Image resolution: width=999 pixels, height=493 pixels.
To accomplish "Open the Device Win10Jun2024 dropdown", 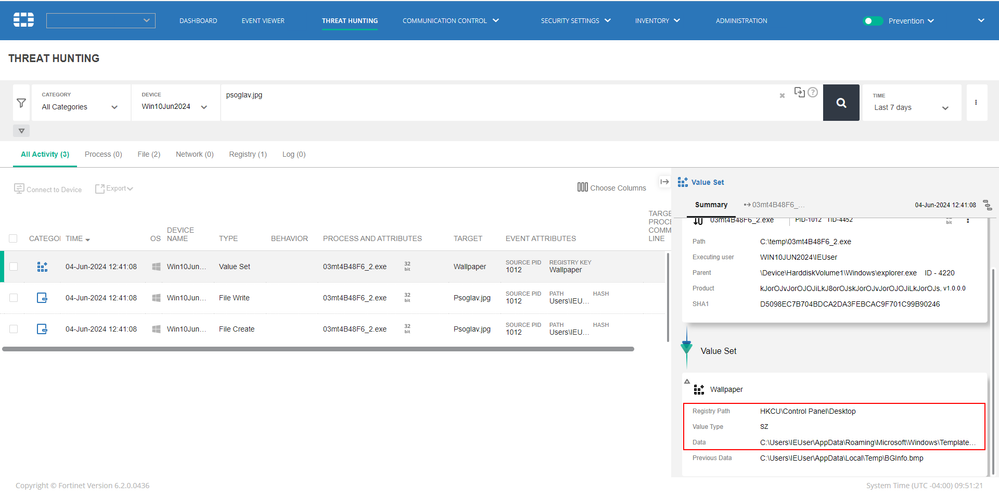I will [x=175, y=107].
